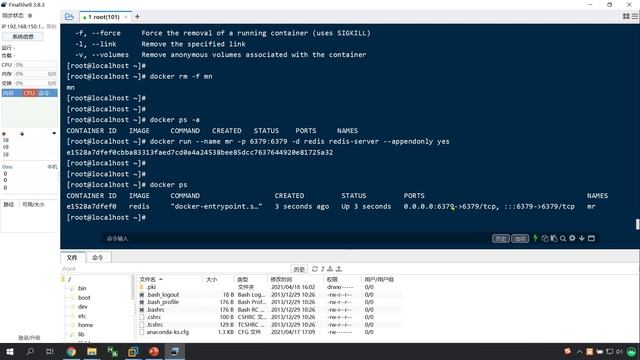640x360 pixels.
Task: Go to parent directory arrow icon
Action: coord(322,269)
